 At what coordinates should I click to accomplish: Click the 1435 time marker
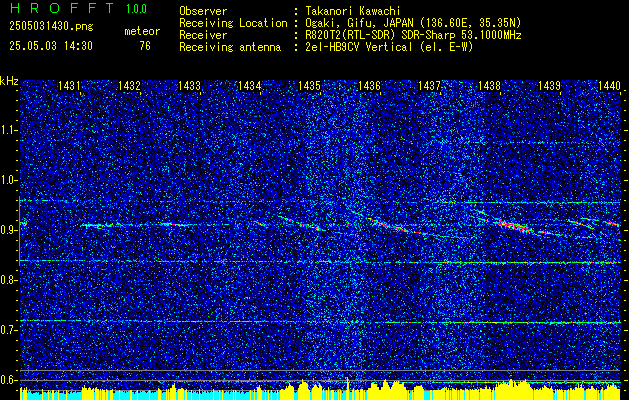pos(309,85)
